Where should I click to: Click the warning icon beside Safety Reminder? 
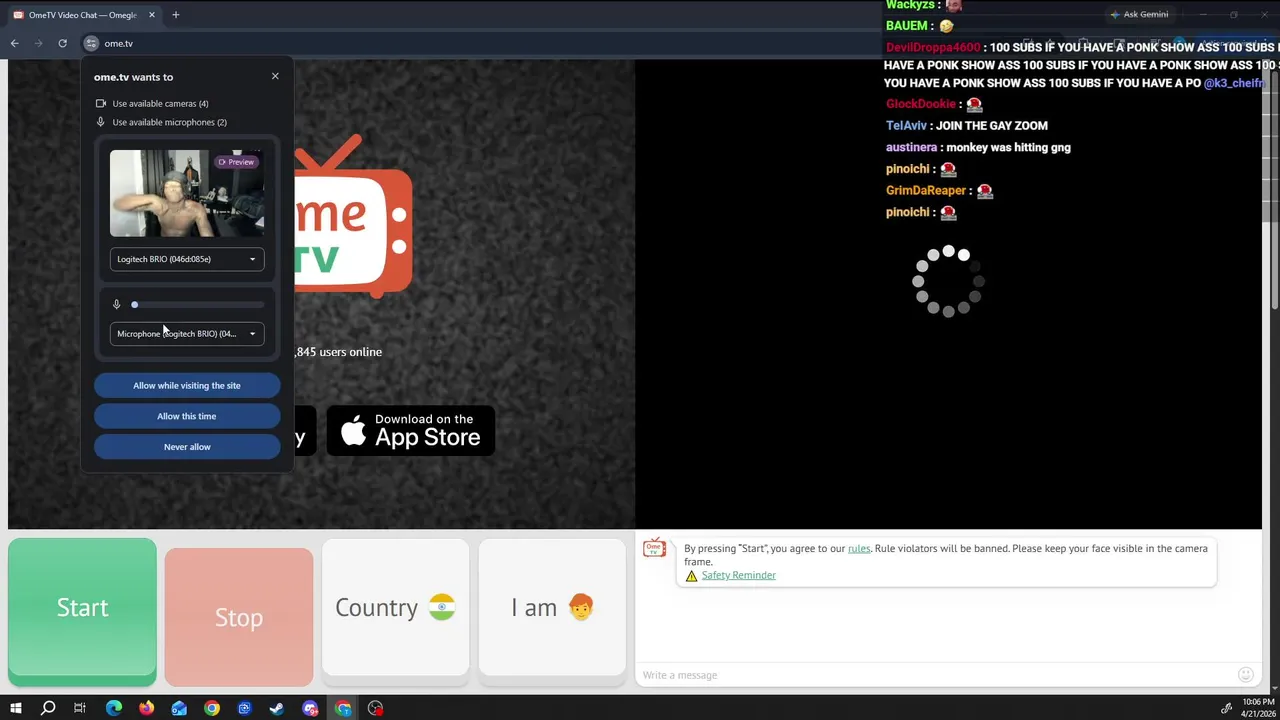691,576
